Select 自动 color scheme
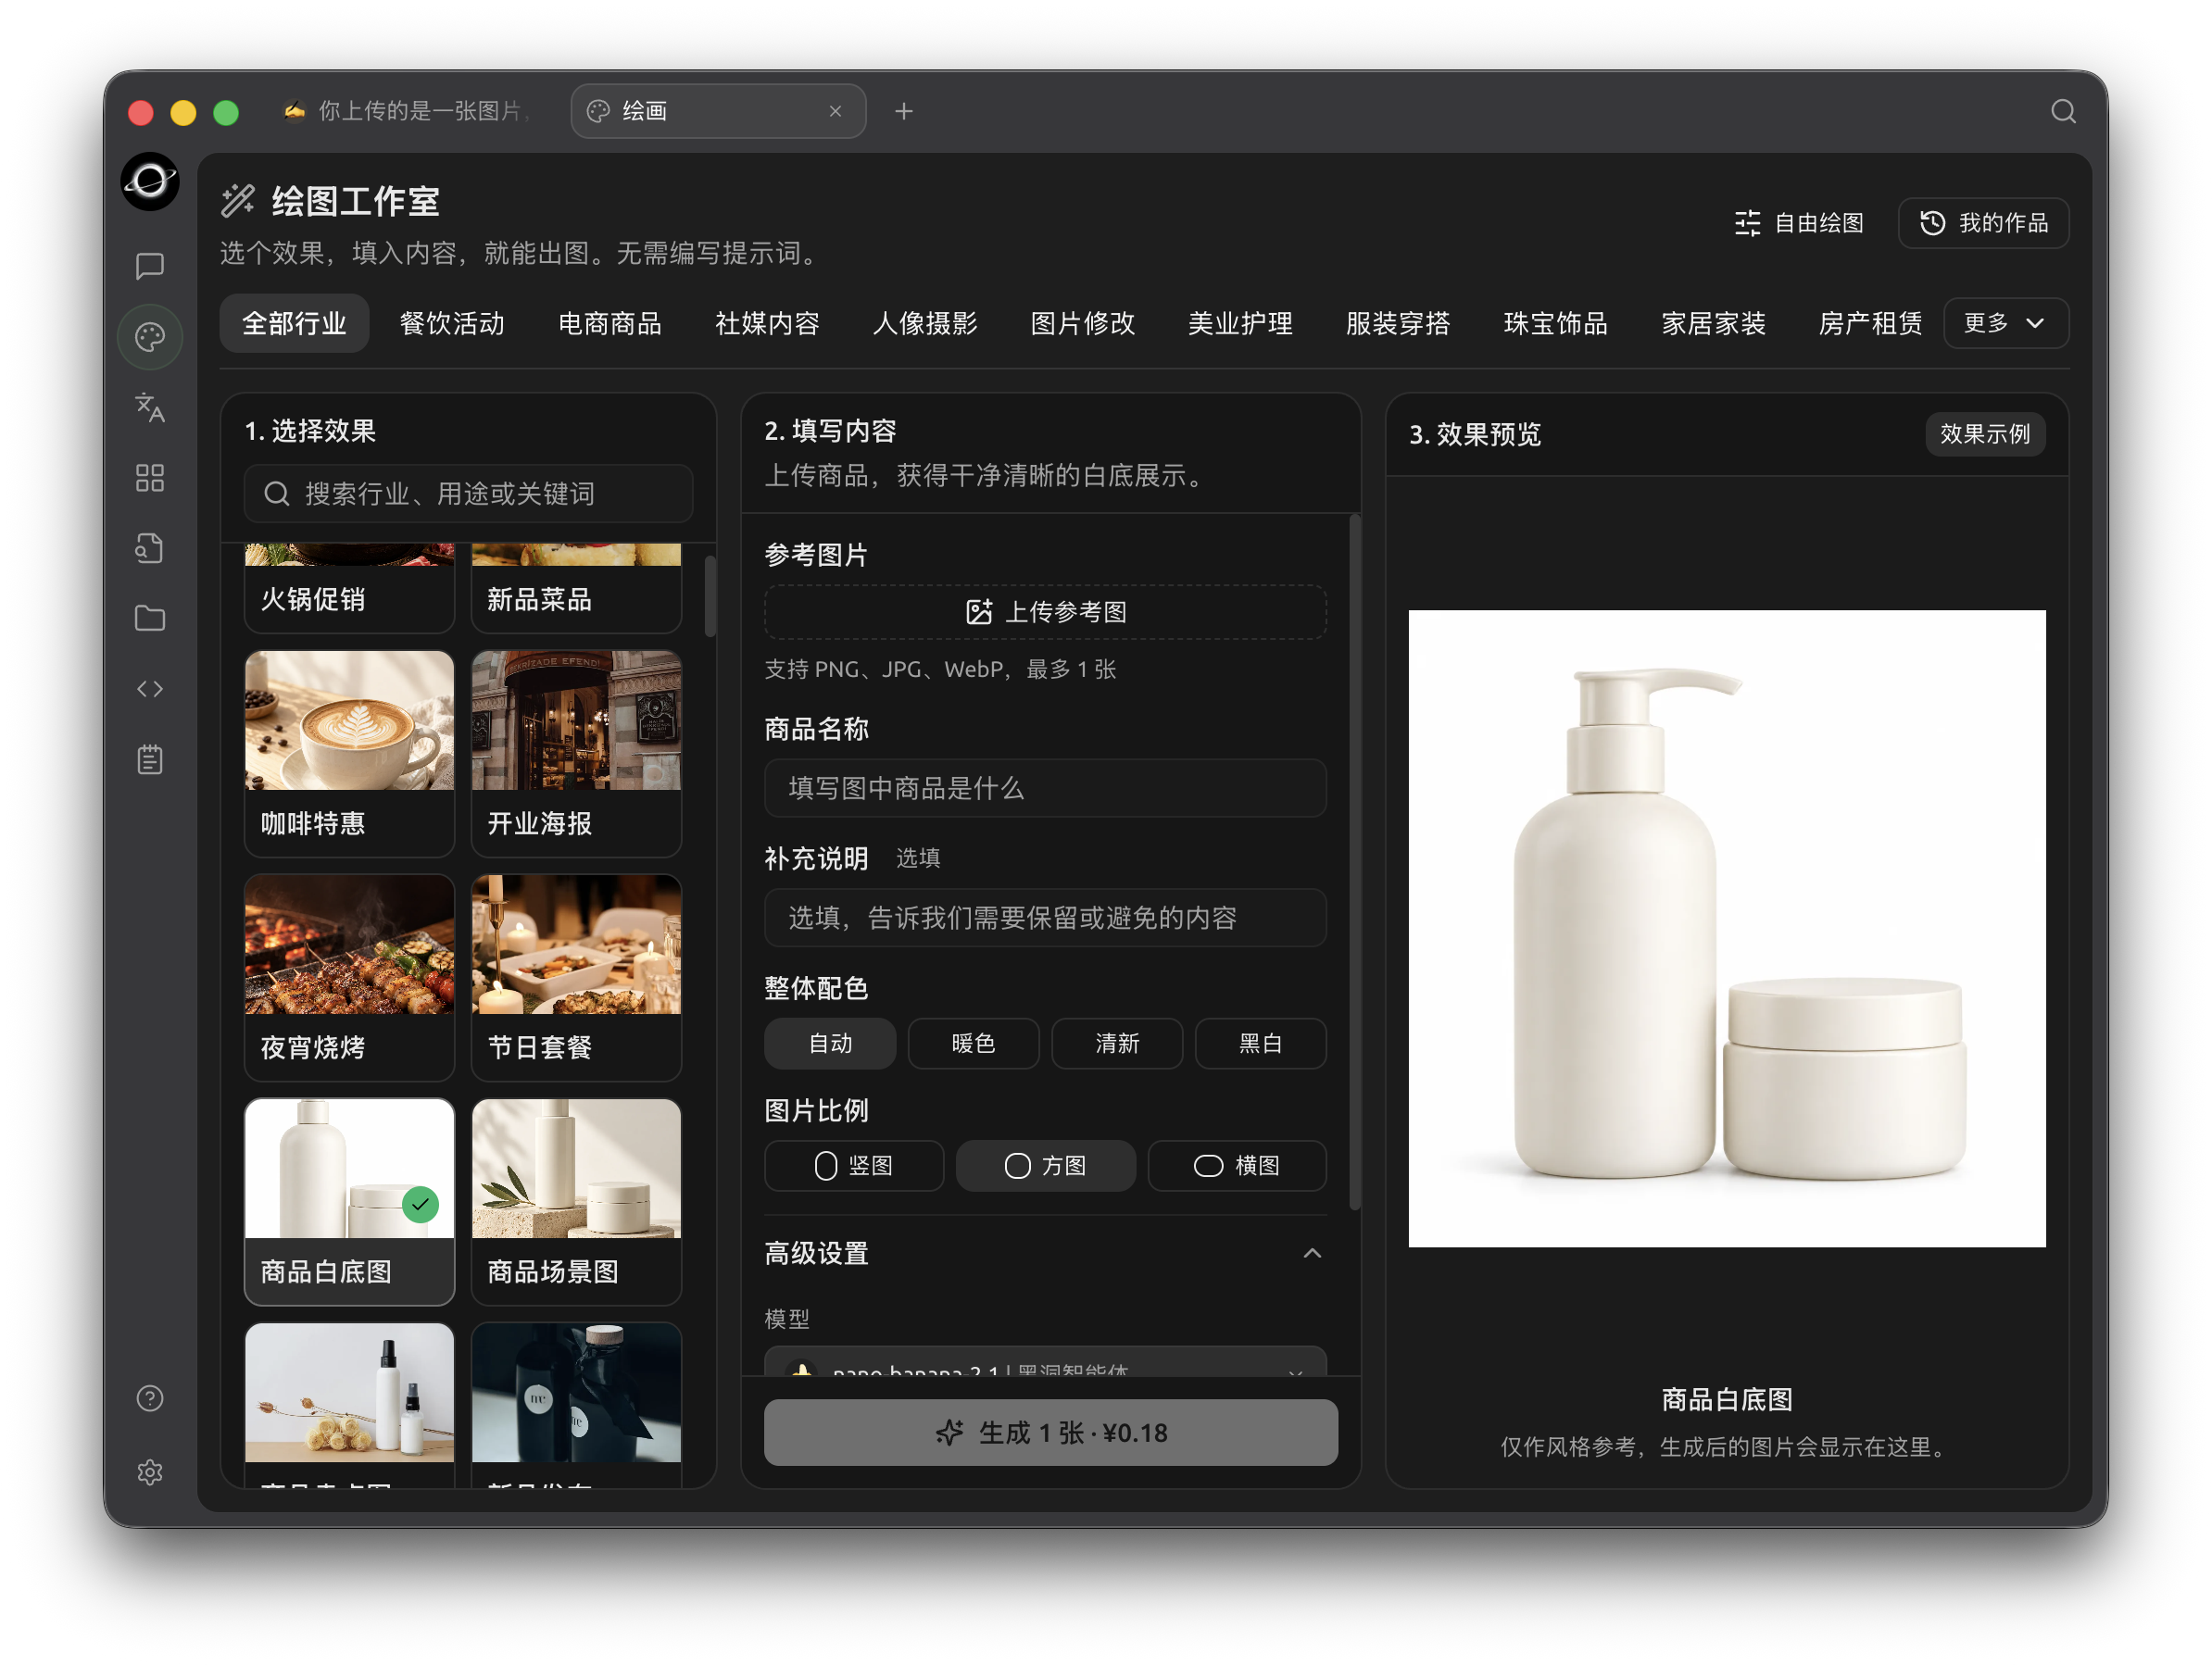The image size is (2212, 1665). pyautogui.click(x=830, y=1044)
